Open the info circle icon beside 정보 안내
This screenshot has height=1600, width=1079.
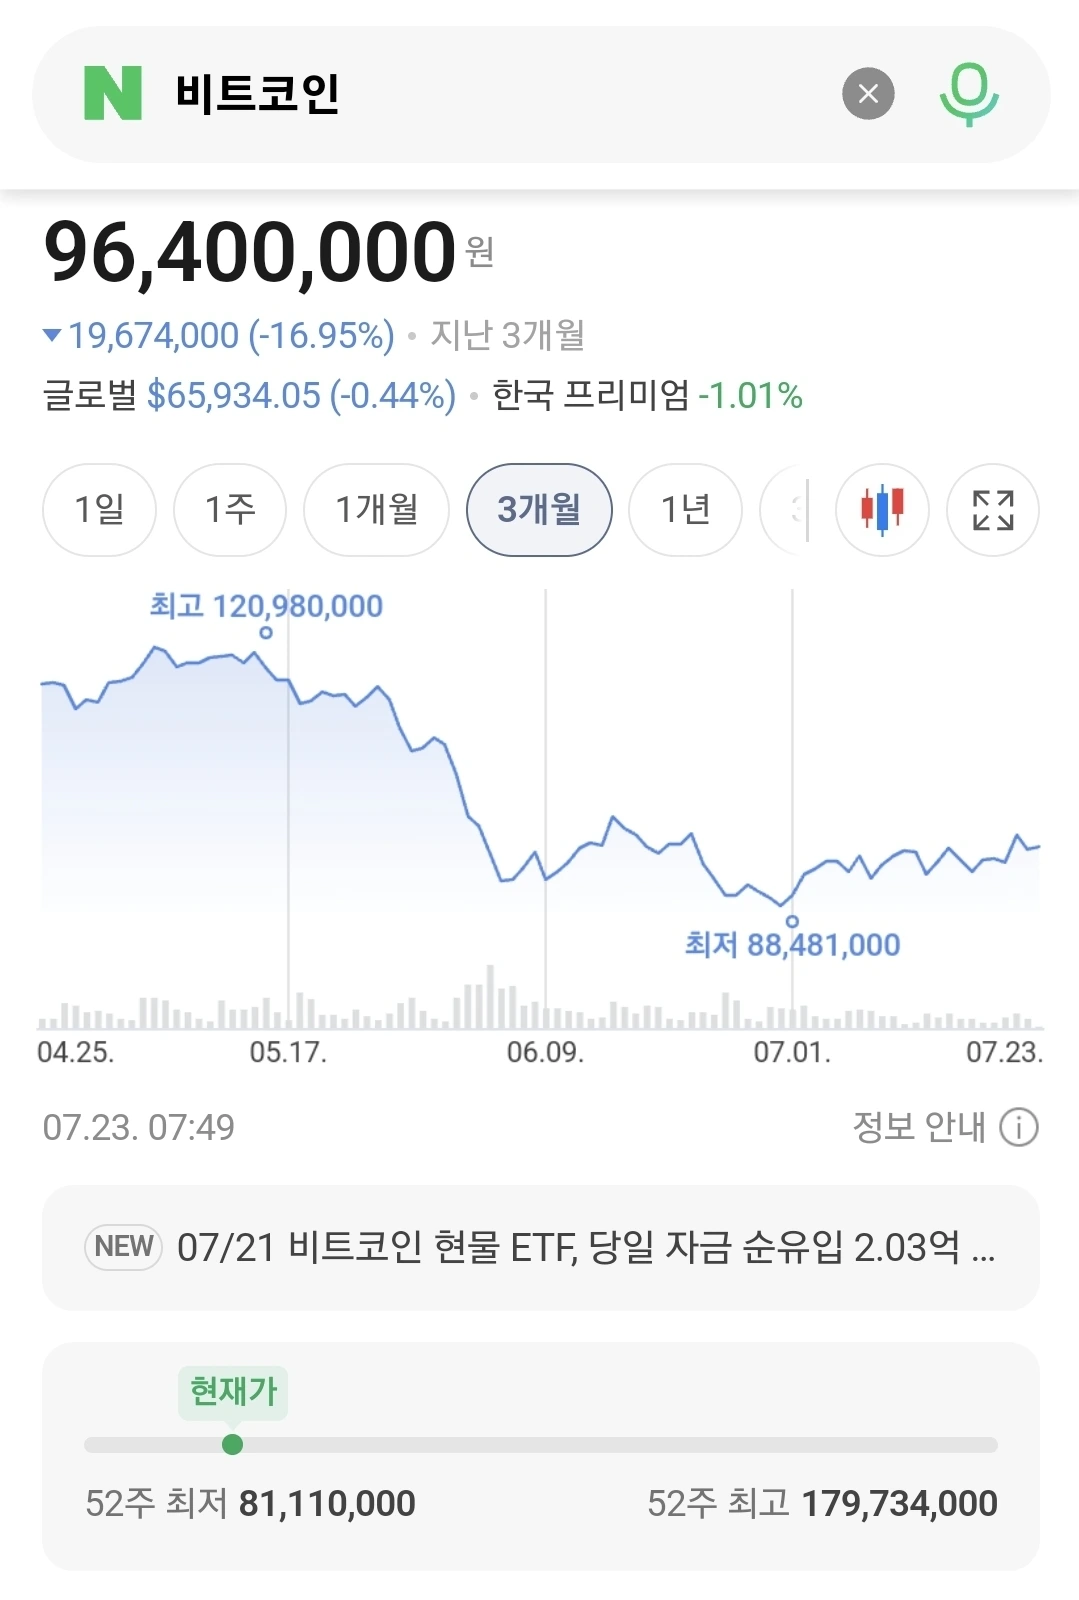point(1019,1127)
